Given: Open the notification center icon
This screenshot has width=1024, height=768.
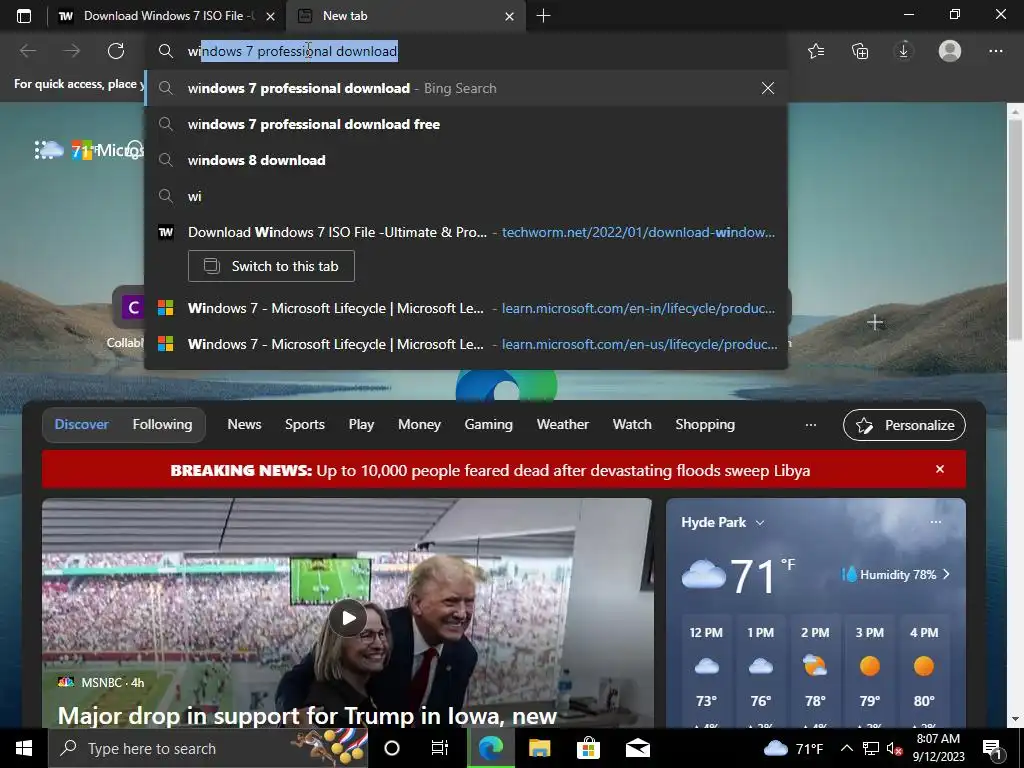Looking at the screenshot, I should tap(993, 749).
